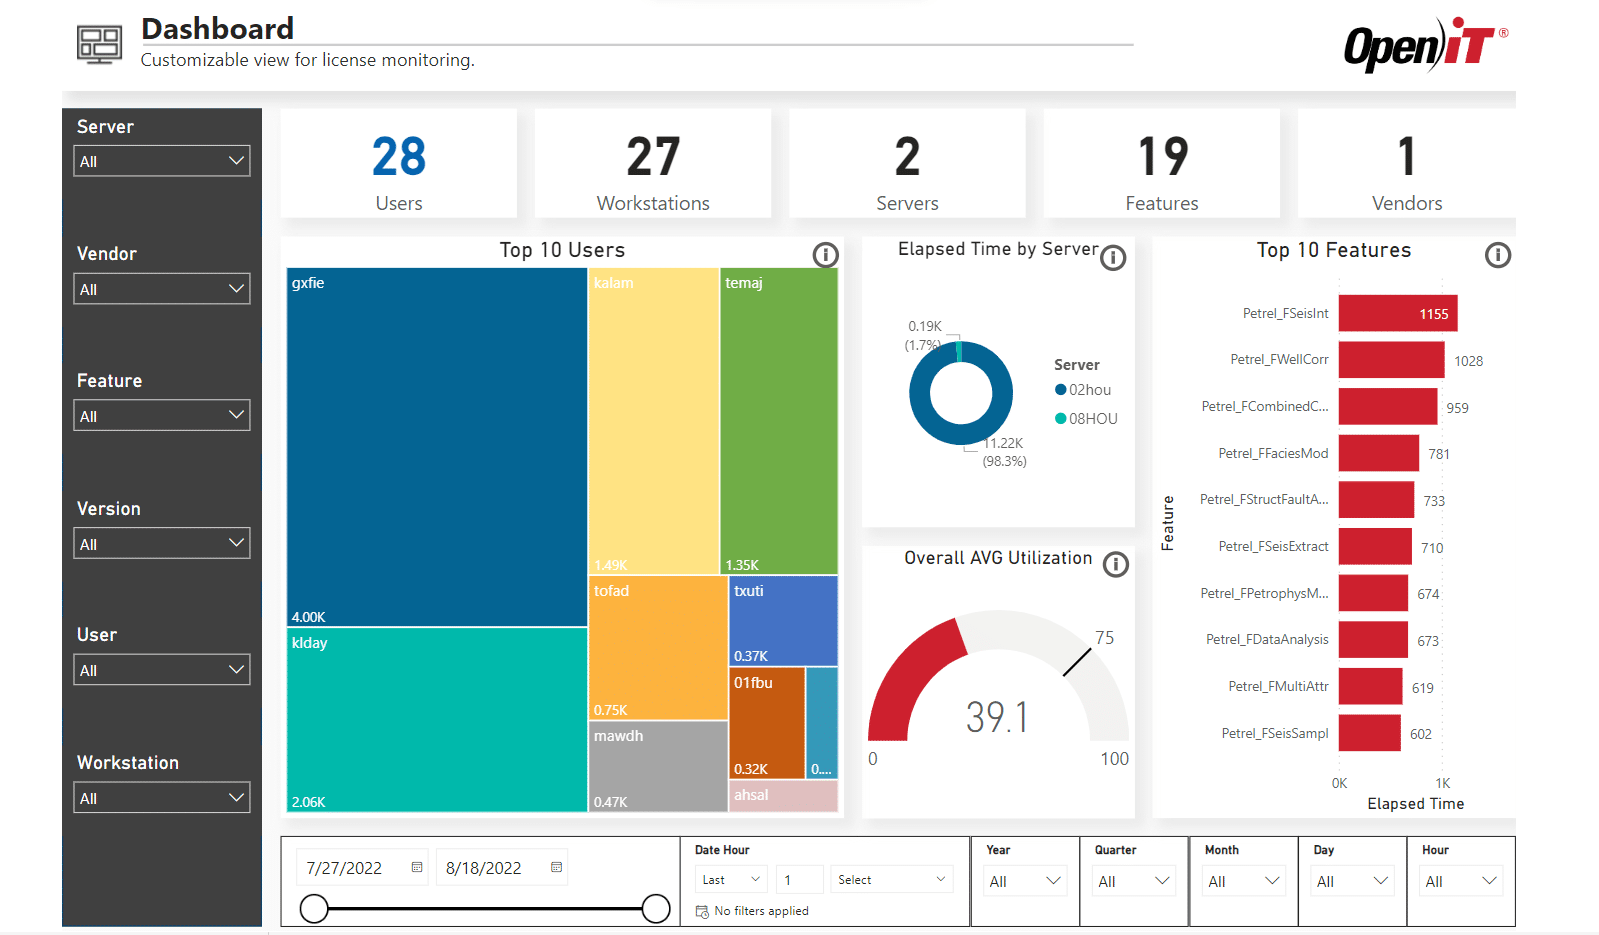This screenshot has width=1599, height=935.
Task: Select the kalam treemap tile
Action: [x=654, y=421]
